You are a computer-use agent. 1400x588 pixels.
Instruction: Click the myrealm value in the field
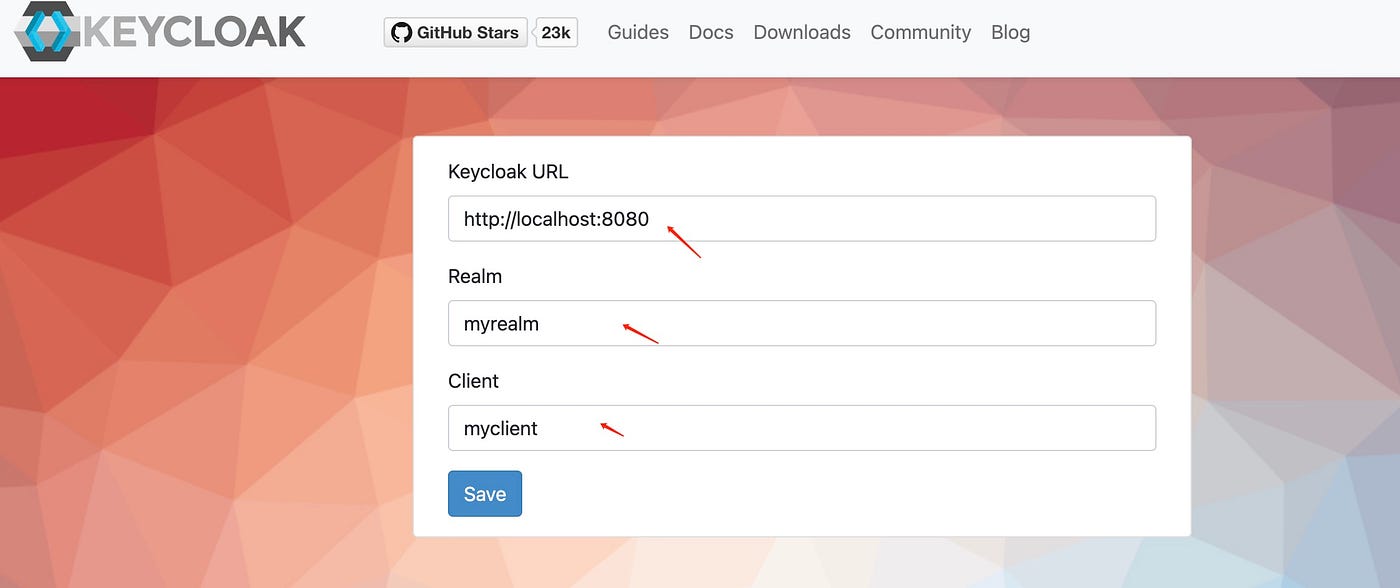coord(500,323)
